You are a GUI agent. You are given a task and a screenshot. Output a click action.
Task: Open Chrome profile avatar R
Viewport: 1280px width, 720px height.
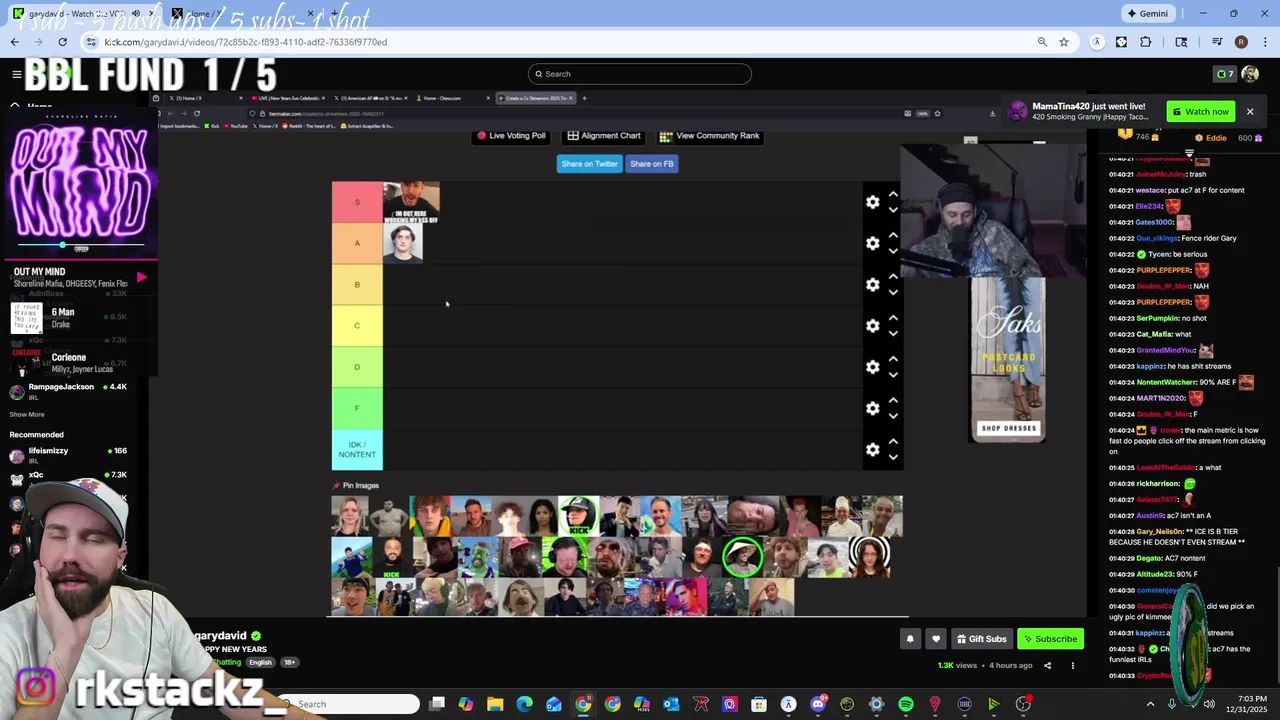click(x=1241, y=42)
